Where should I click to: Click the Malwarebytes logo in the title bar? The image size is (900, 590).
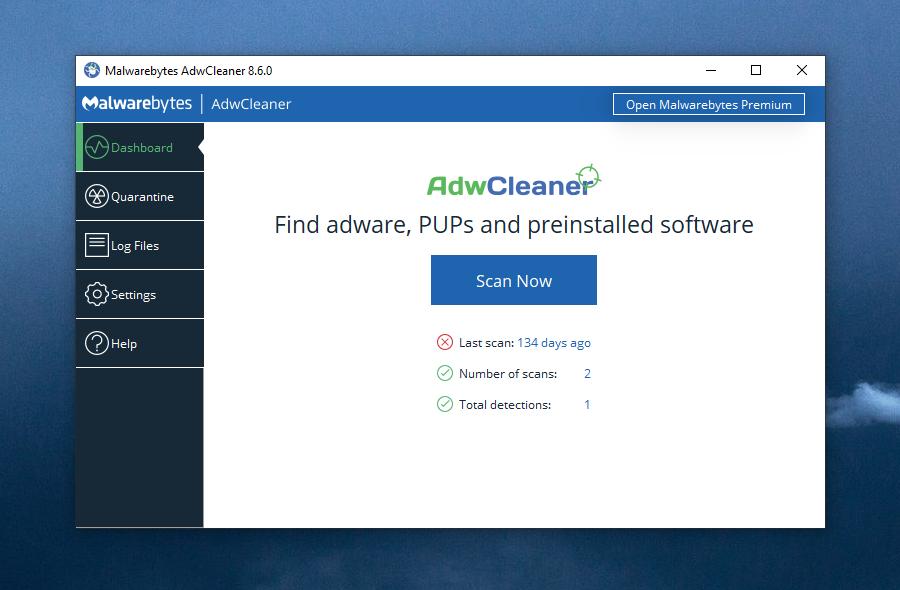coord(137,103)
